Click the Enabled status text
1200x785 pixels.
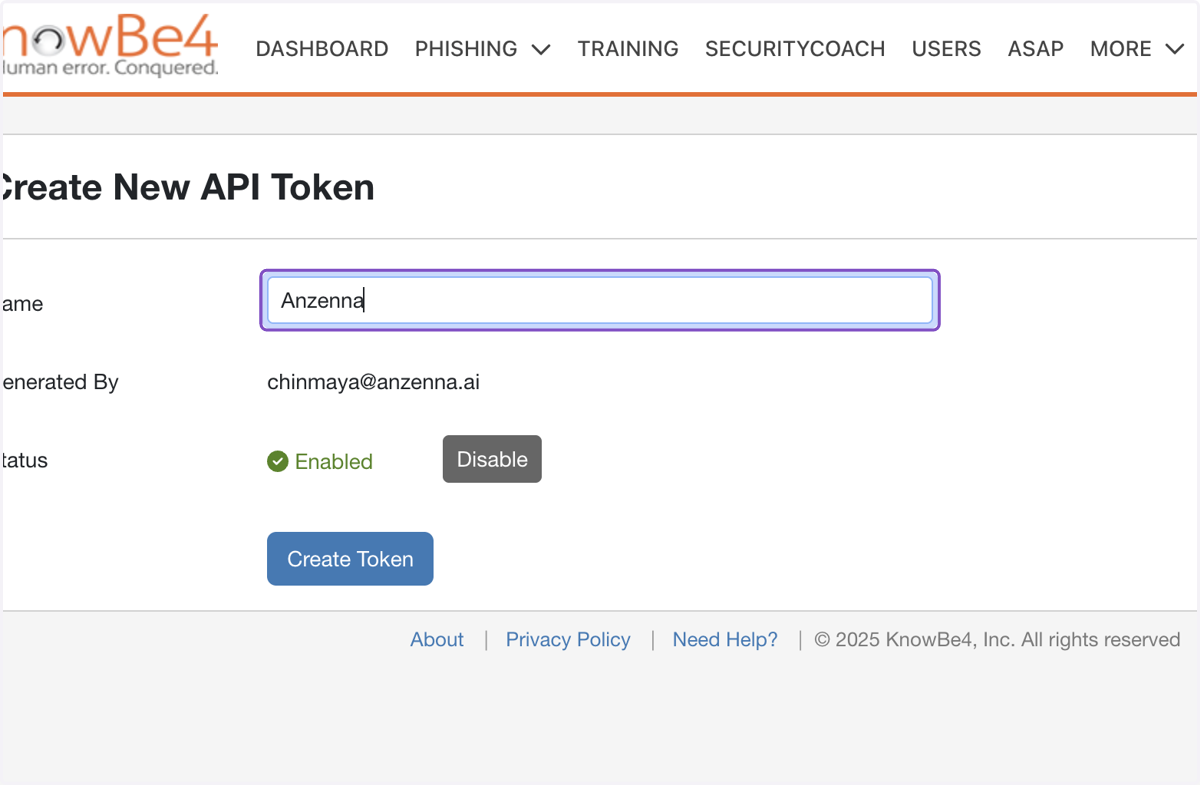[x=334, y=462]
